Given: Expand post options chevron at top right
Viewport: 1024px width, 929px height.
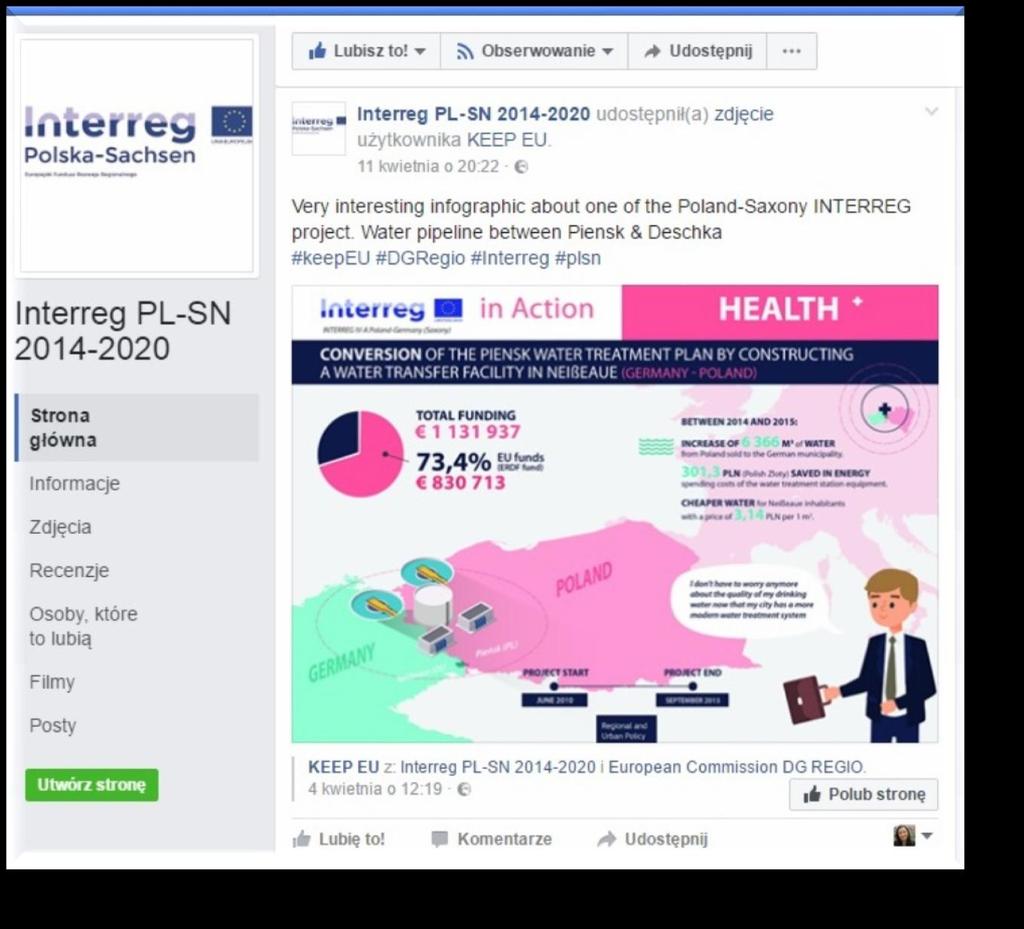Looking at the screenshot, I should point(931,112).
